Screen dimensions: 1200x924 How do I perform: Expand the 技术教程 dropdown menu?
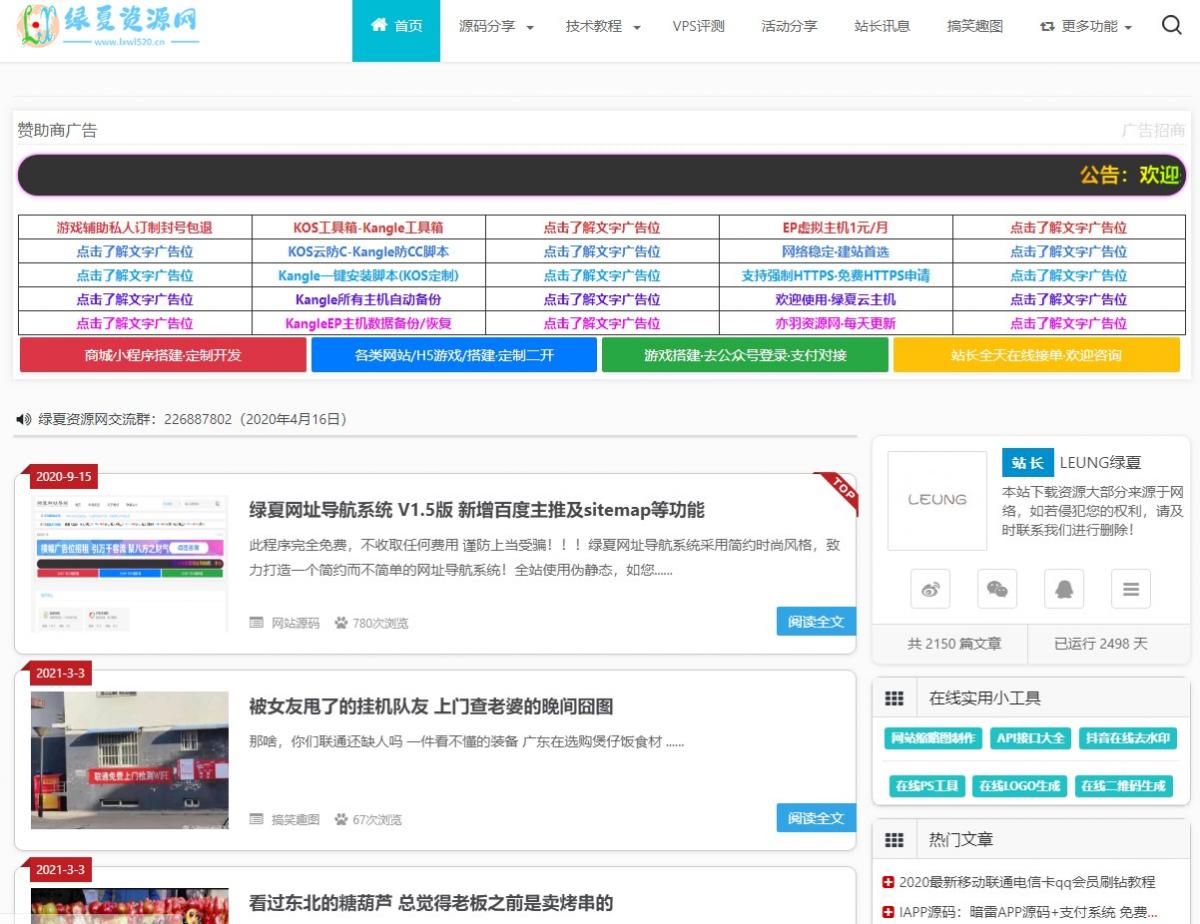tap(603, 27)
